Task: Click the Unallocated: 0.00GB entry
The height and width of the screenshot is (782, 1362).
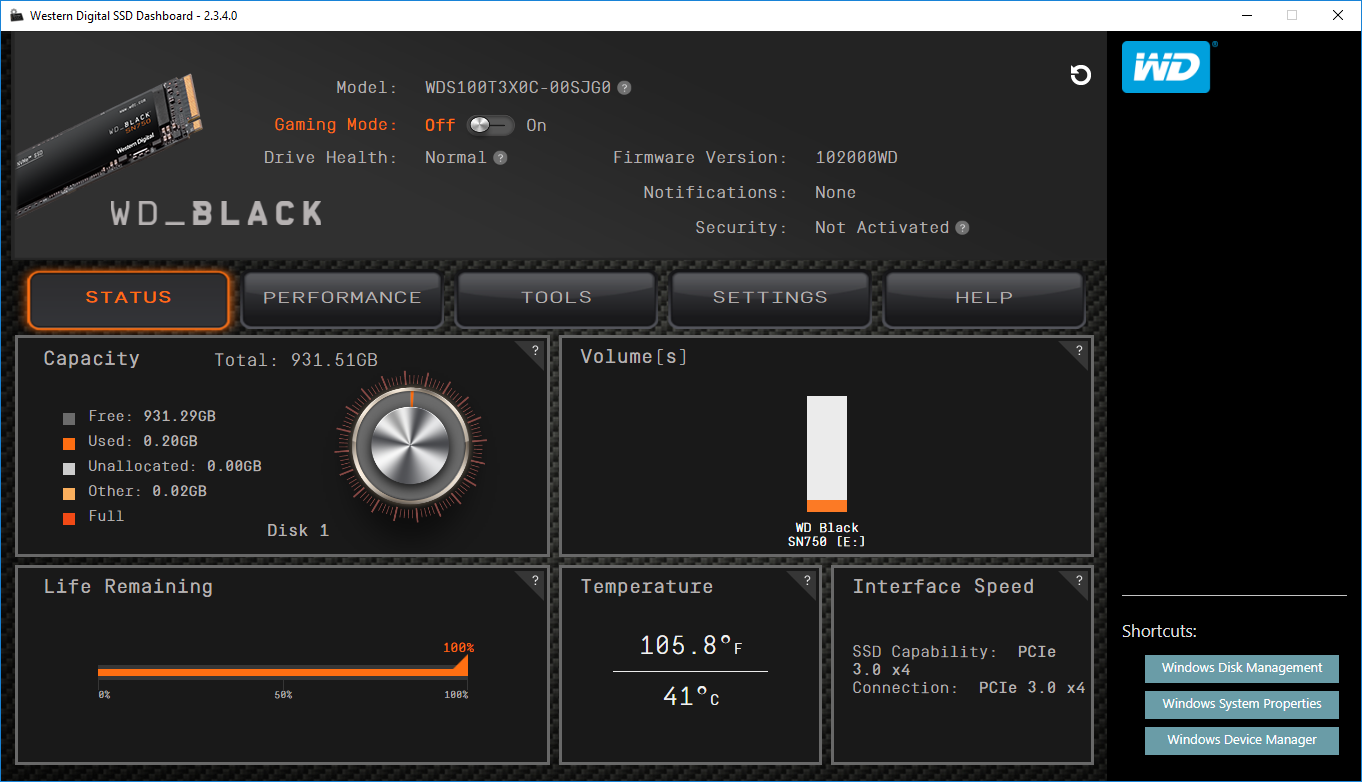Action: click(175, 467)
